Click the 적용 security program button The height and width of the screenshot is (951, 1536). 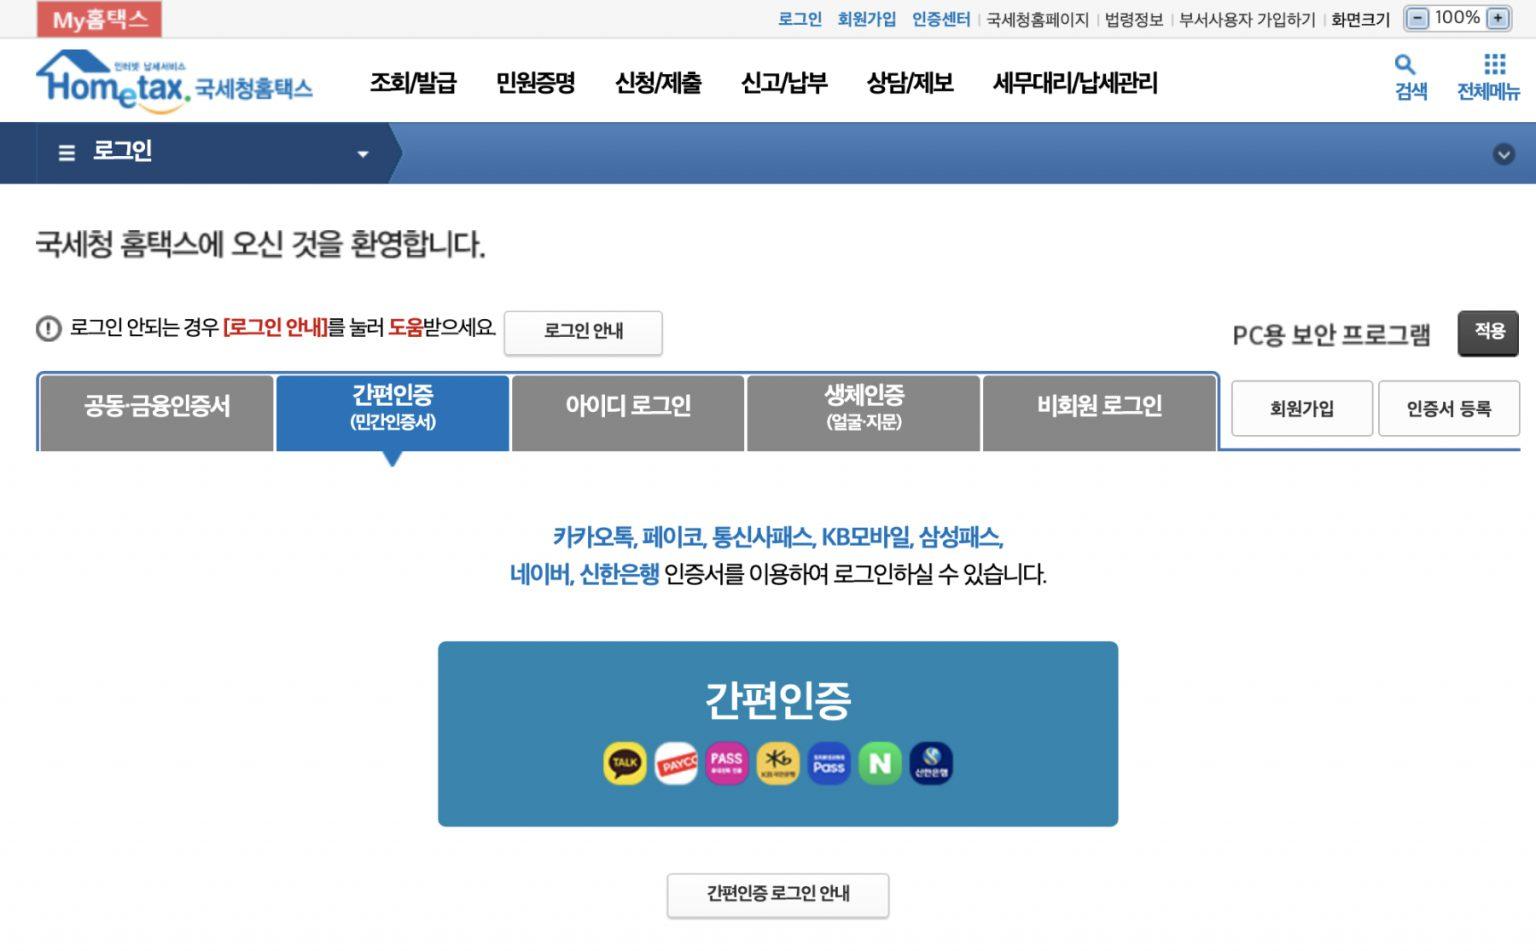(1488, 332)
